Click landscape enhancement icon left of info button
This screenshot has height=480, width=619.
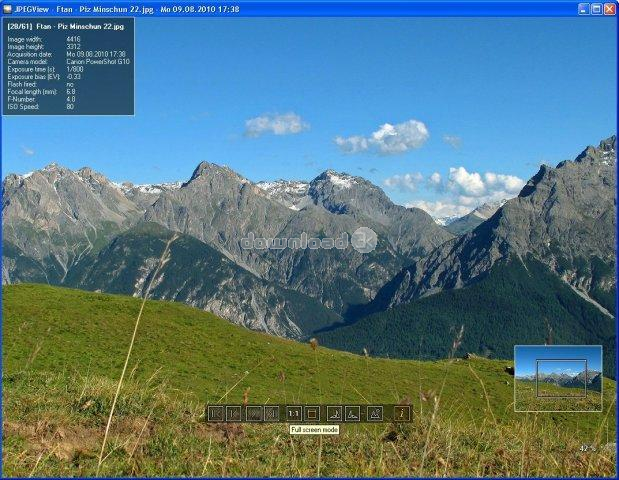tap(375, 414)
